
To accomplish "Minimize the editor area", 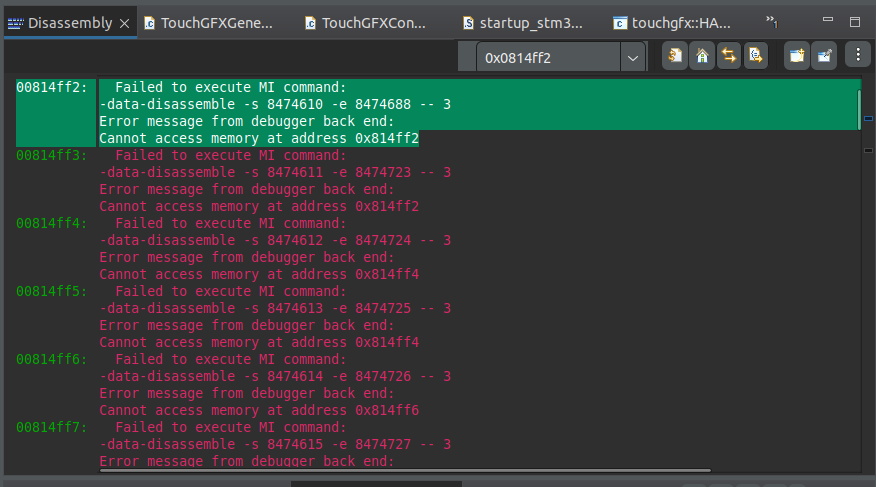I will pyautogui.click(x=827, y=21).
